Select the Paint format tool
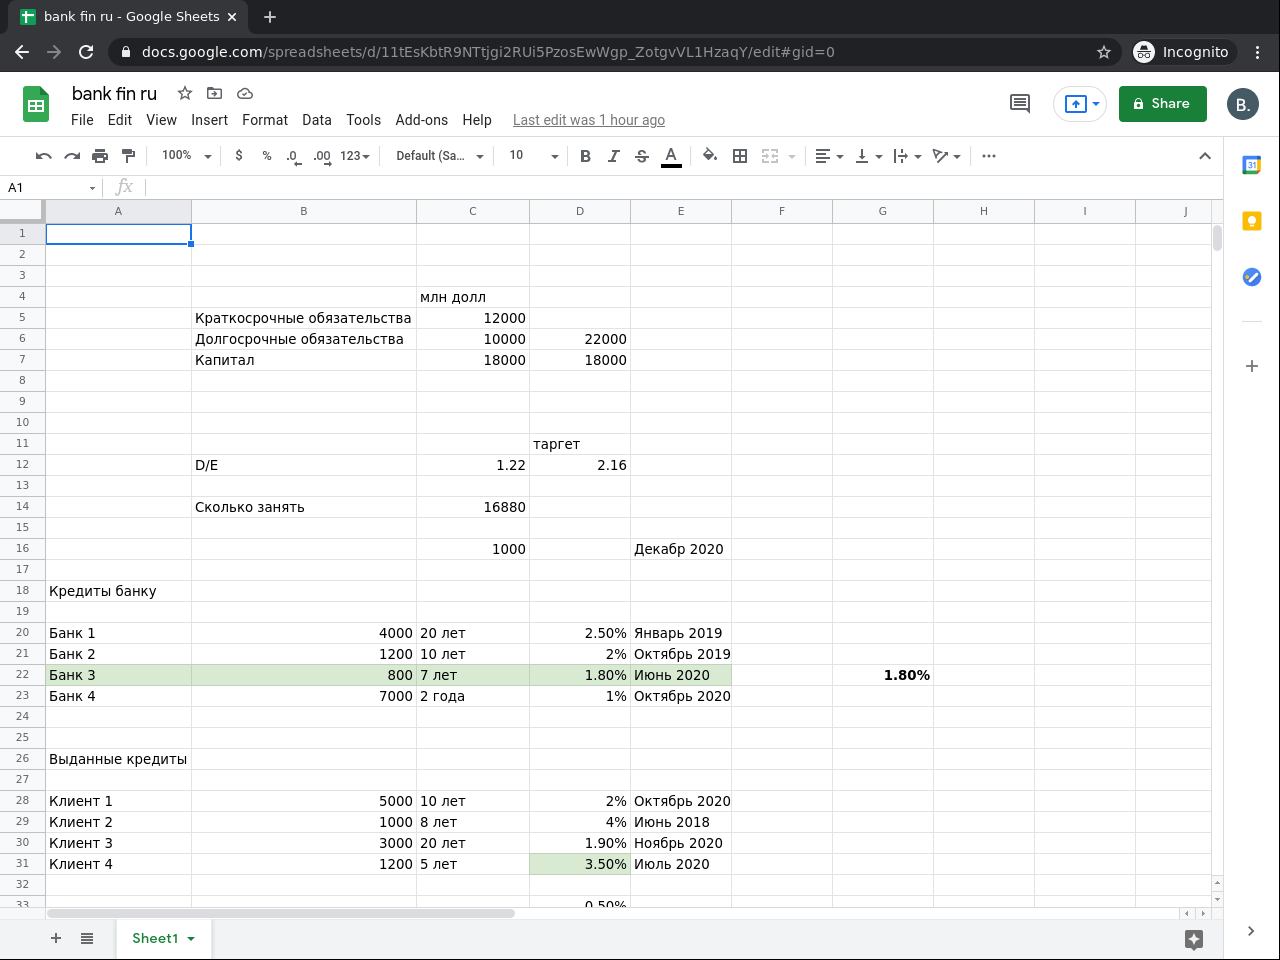 pos(128,156)
